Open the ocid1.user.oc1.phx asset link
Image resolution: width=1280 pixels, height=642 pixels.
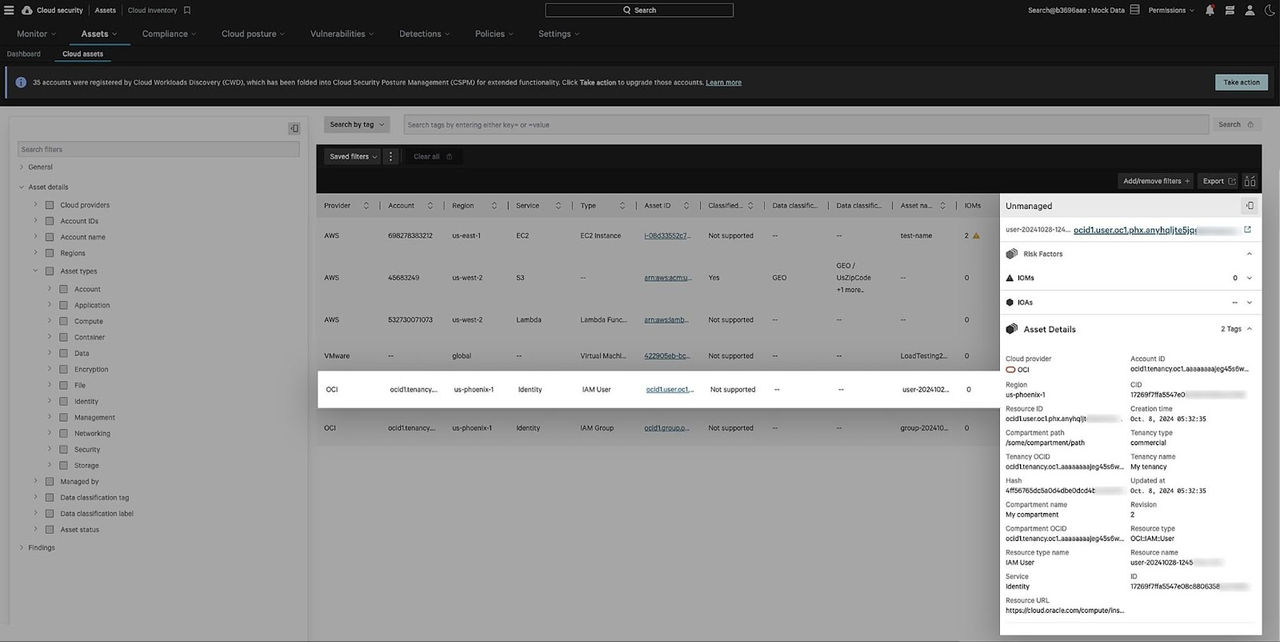(x=1134, y=230)
